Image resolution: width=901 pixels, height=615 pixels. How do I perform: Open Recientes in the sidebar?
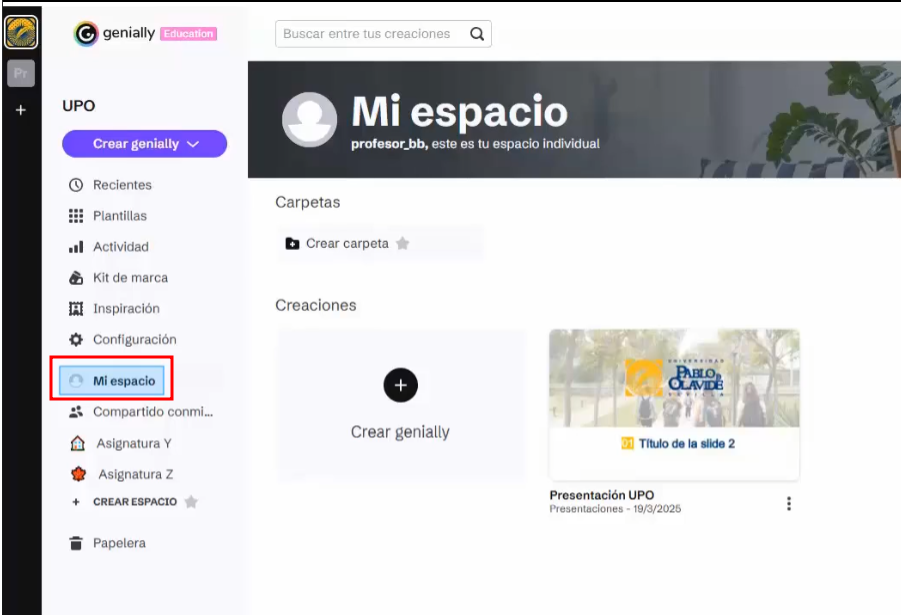click(122, 185)
